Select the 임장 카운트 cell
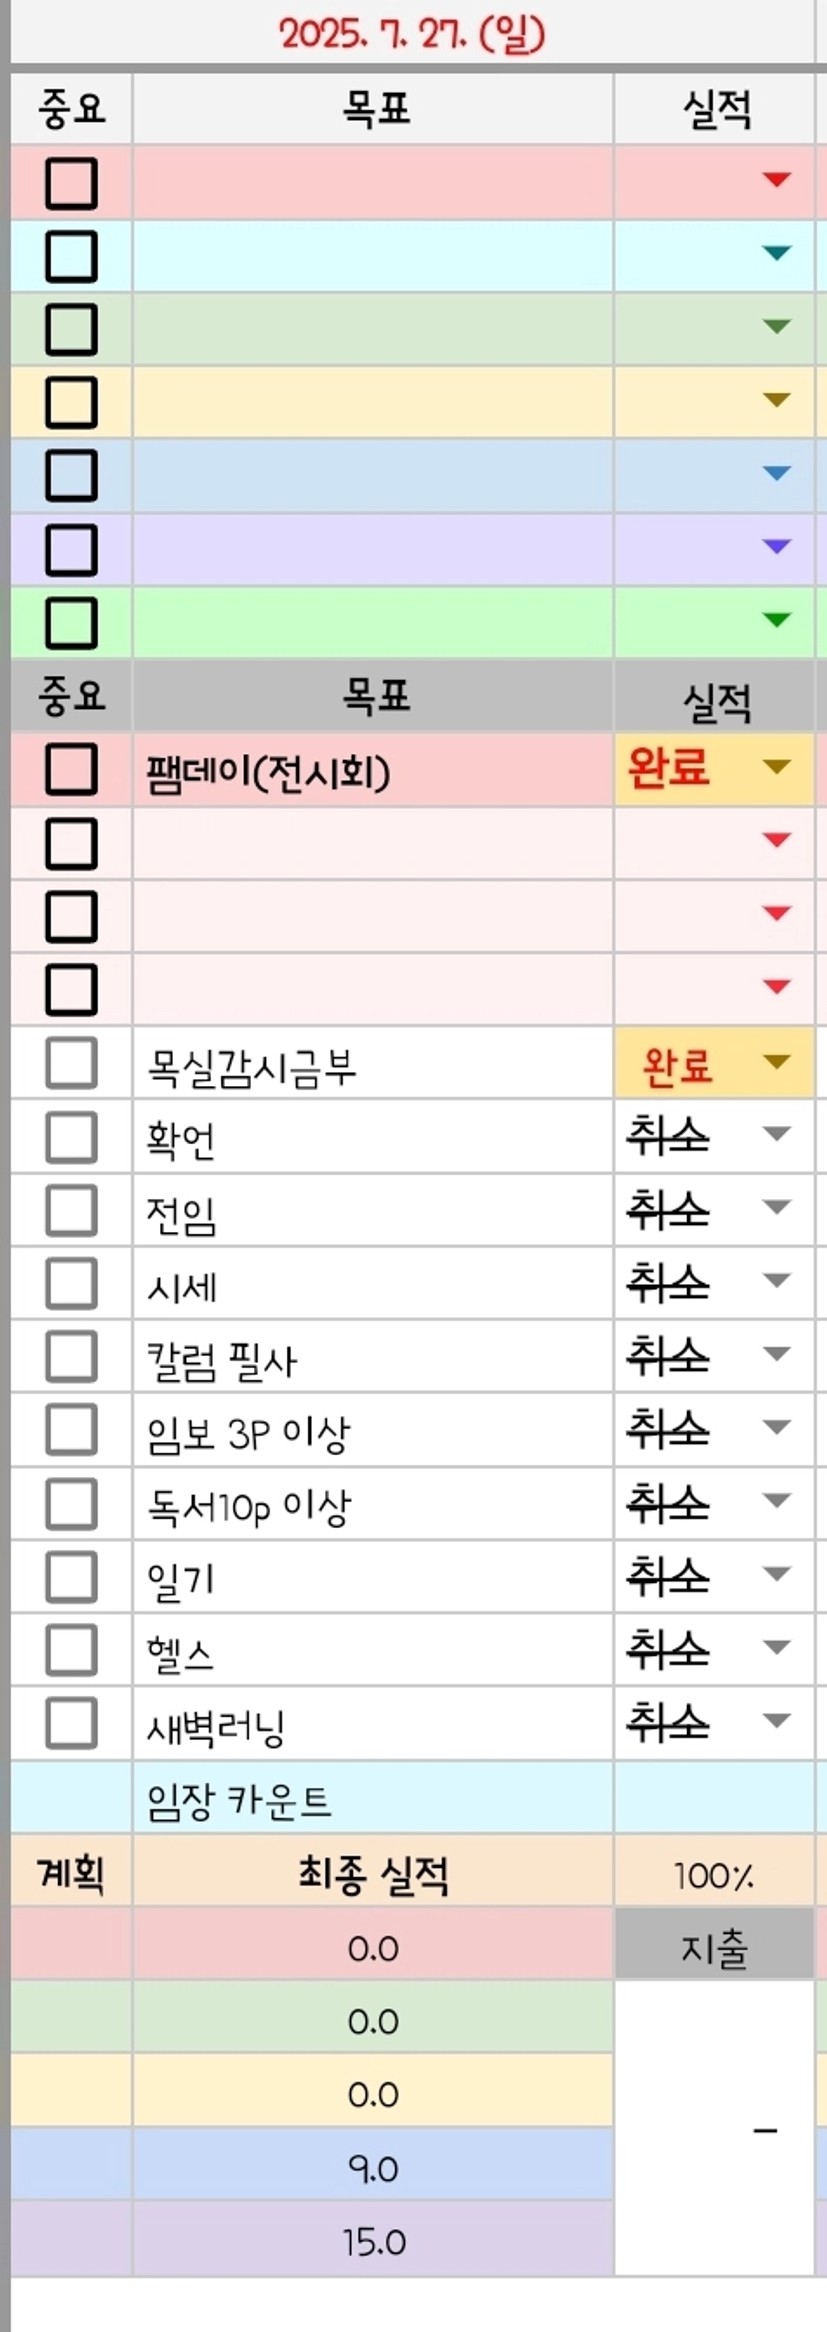Viewport: 827px width, 2332px height. (373, 1798)
